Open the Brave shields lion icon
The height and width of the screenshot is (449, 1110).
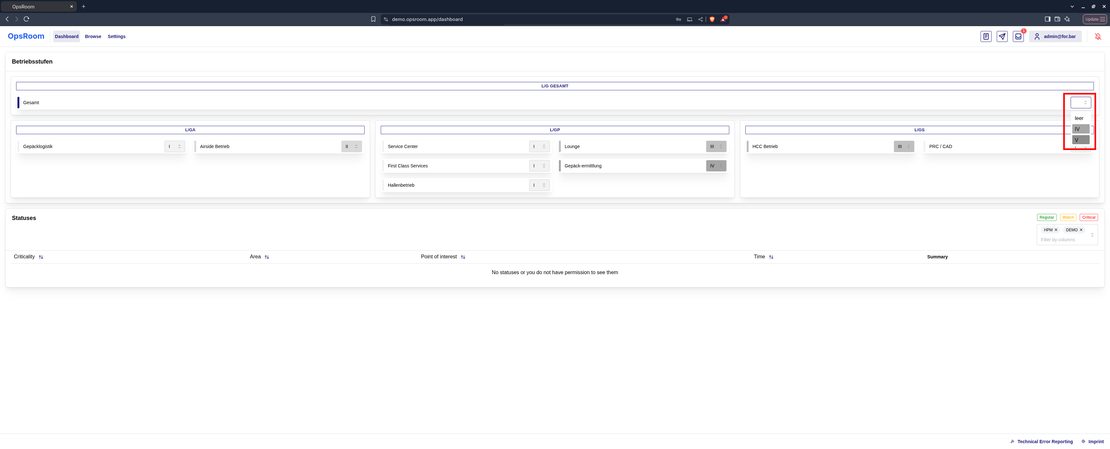coord(712,19)
